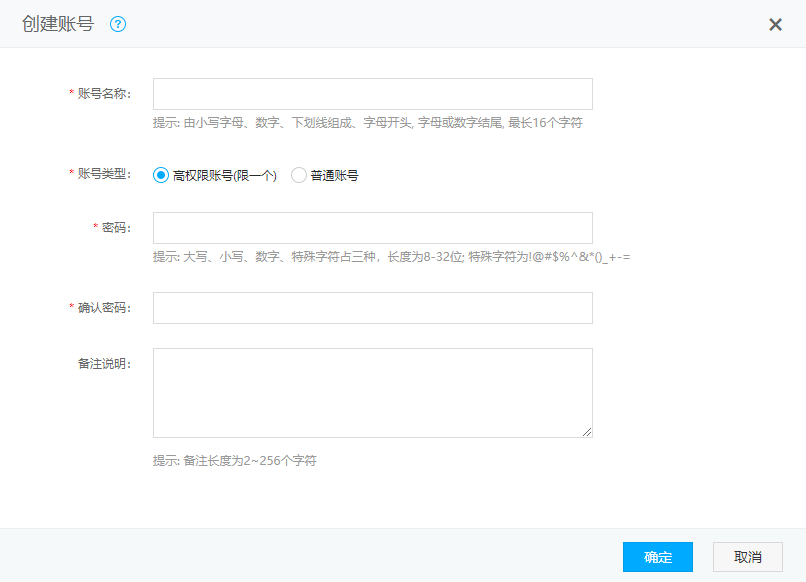Click inside the 备注说明 text area
806x582 pixels.
tap(372, 392)
